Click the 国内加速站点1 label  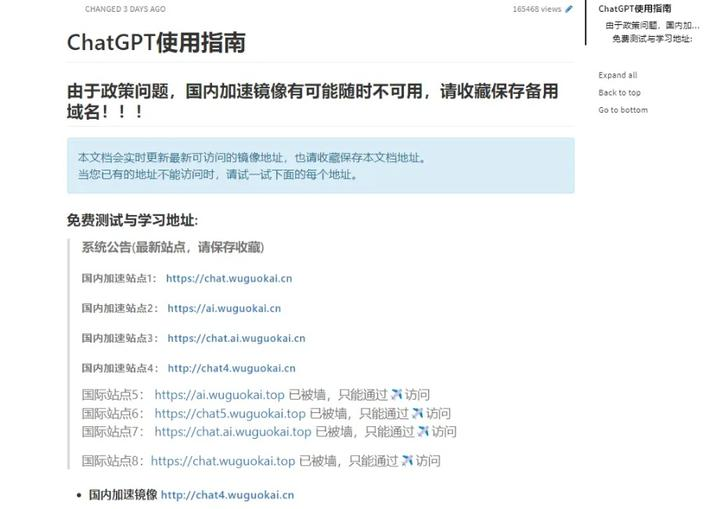point(119,278)
